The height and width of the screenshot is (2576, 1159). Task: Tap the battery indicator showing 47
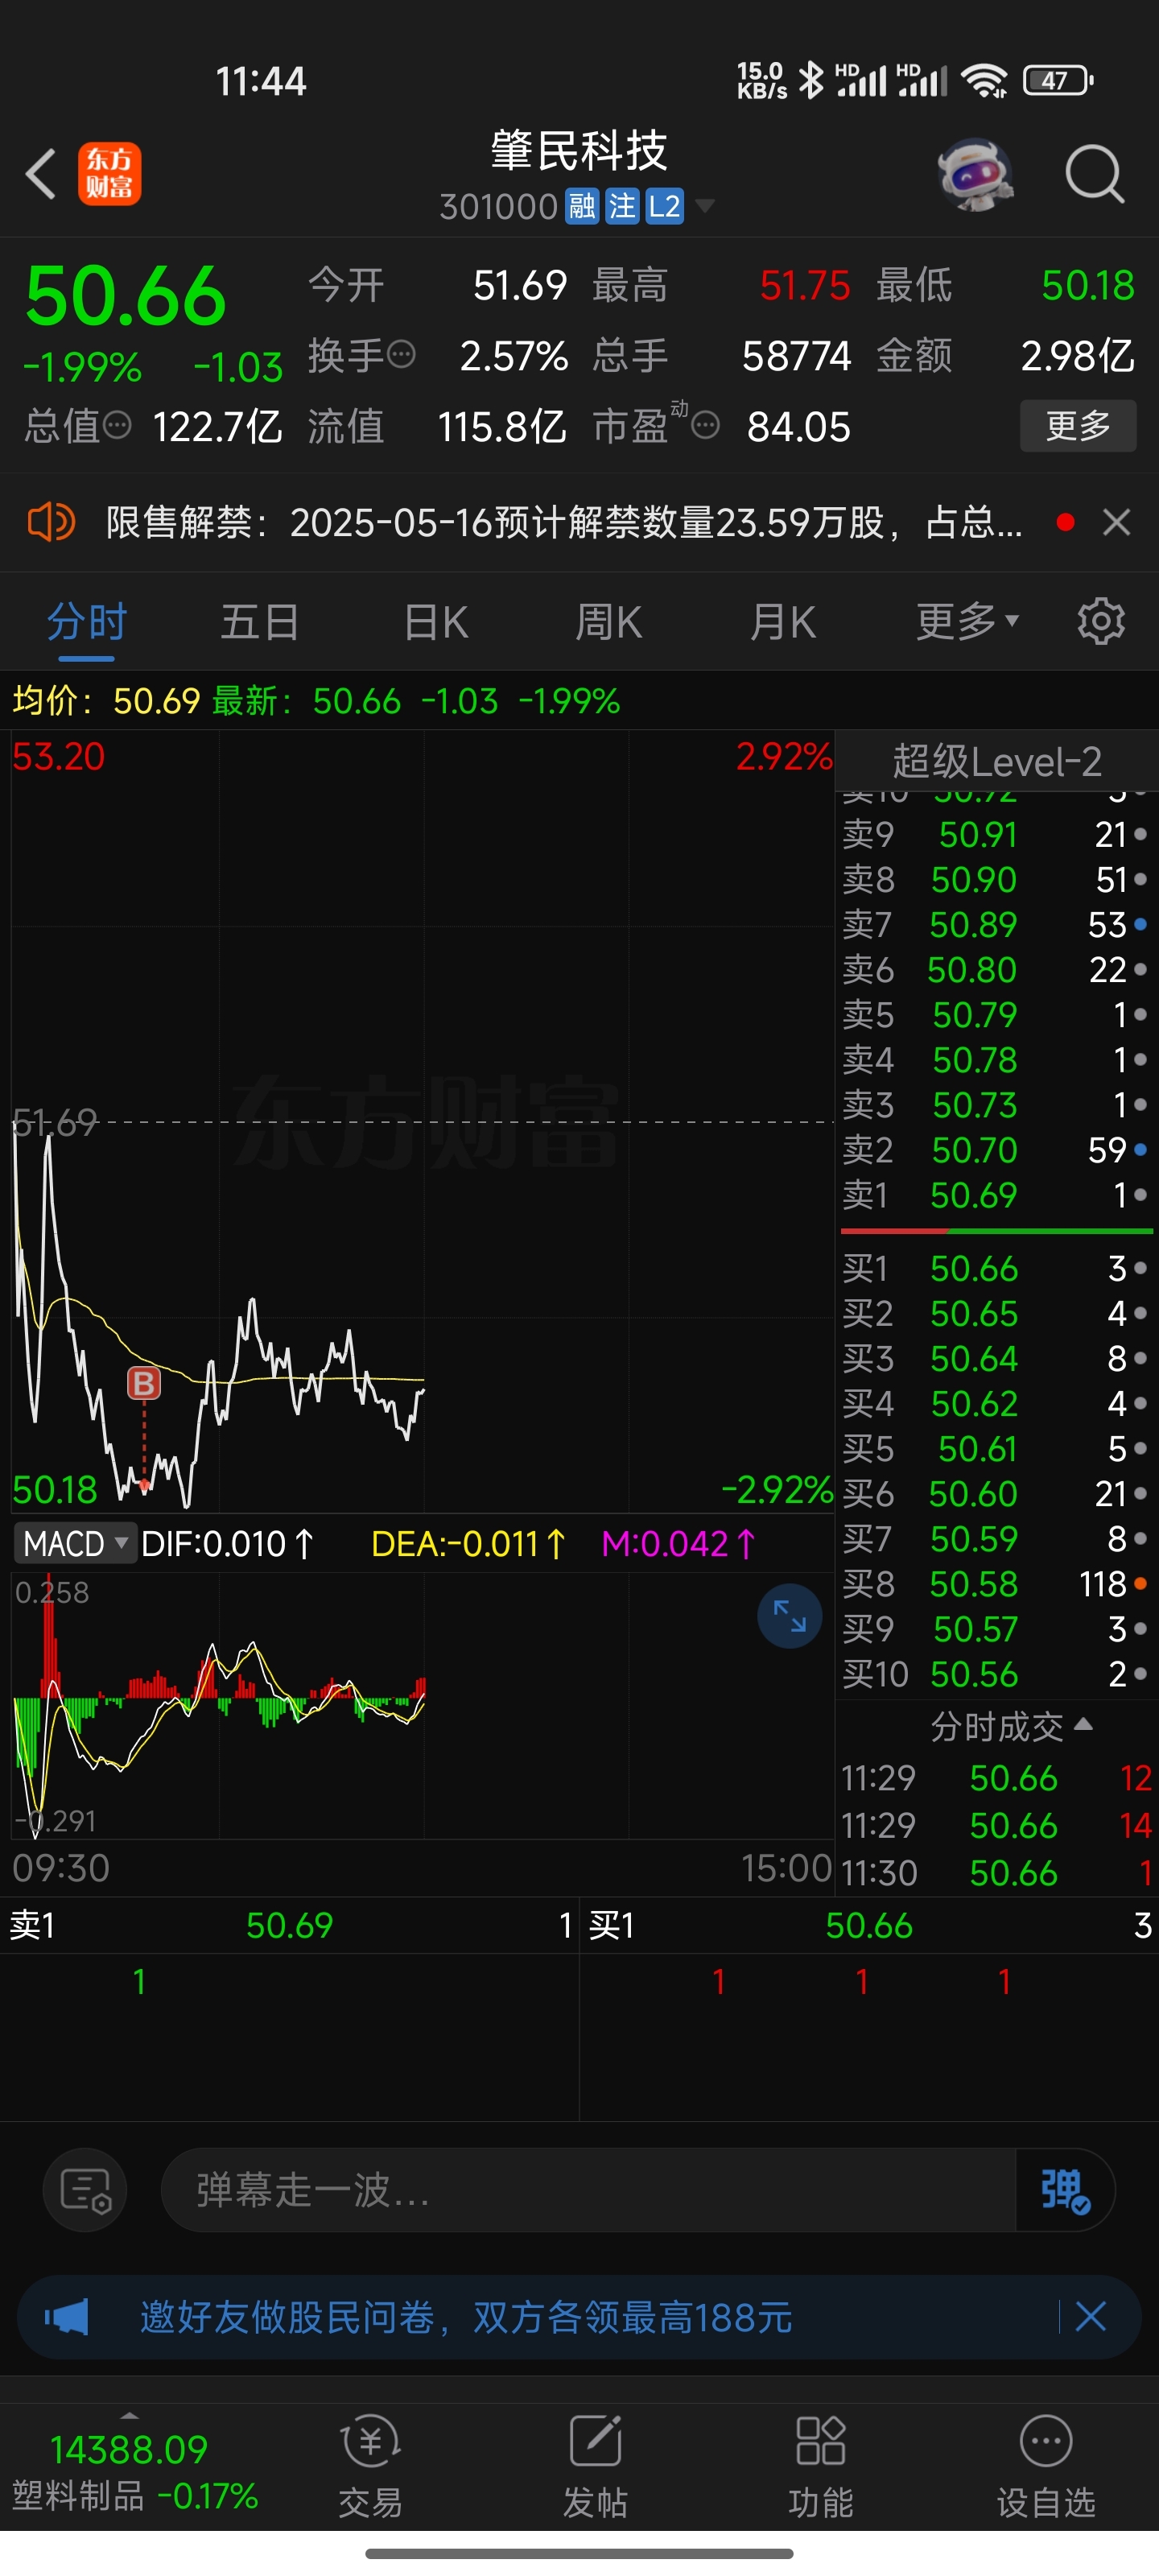pos(1058,80)
